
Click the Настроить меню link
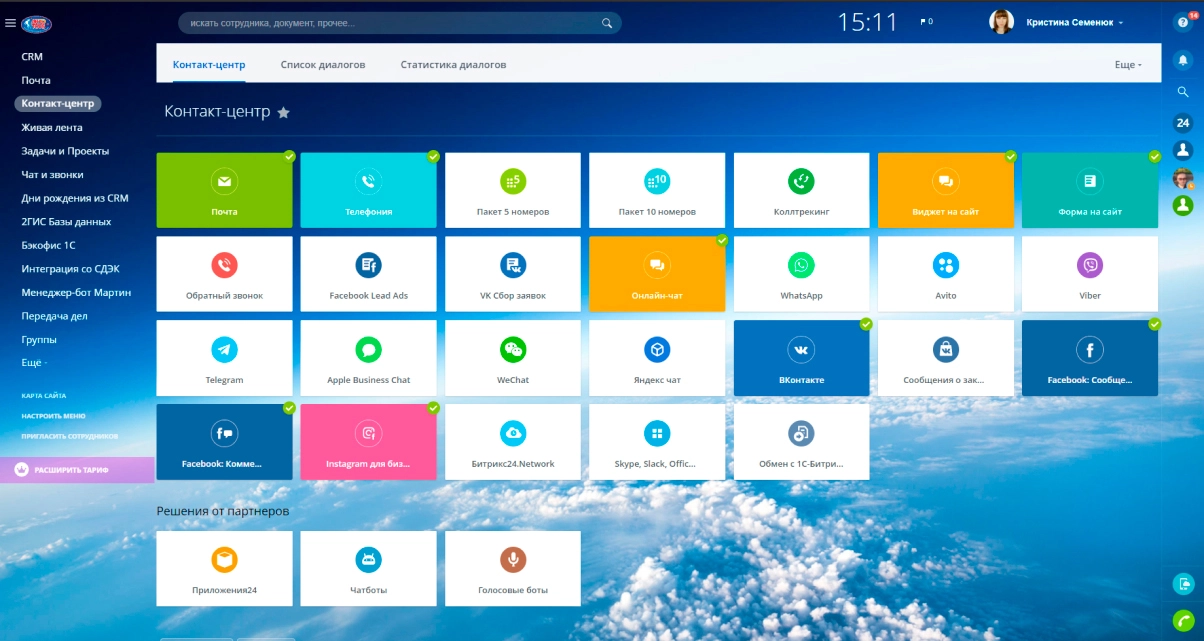click(x=53, y=416)
